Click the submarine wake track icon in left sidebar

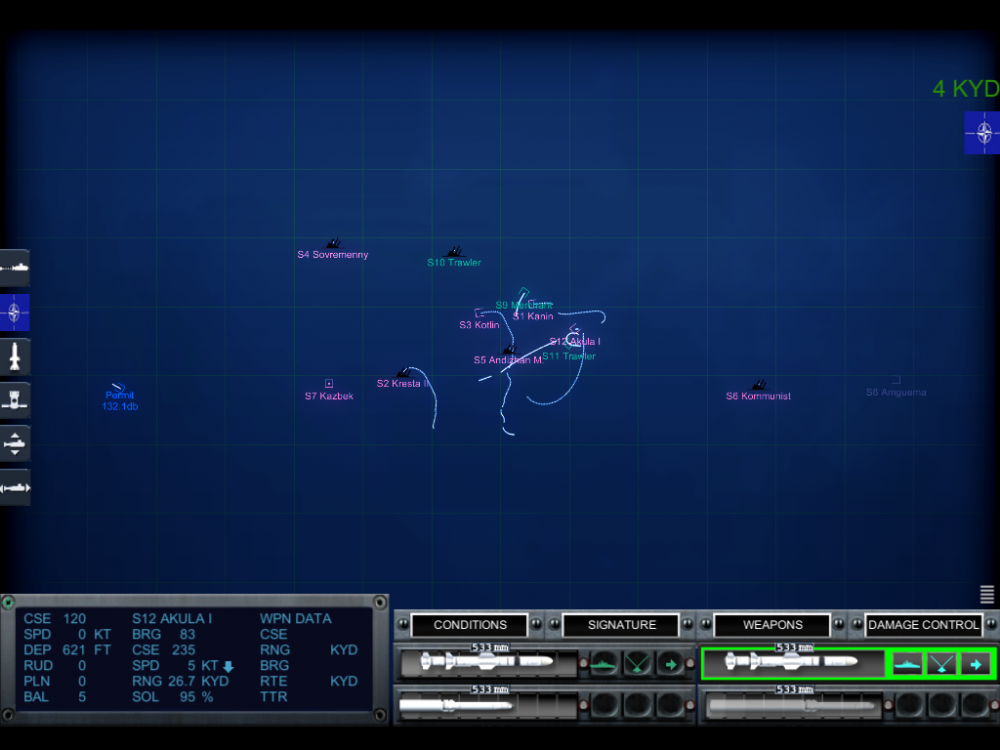click(x=15, y=268)
